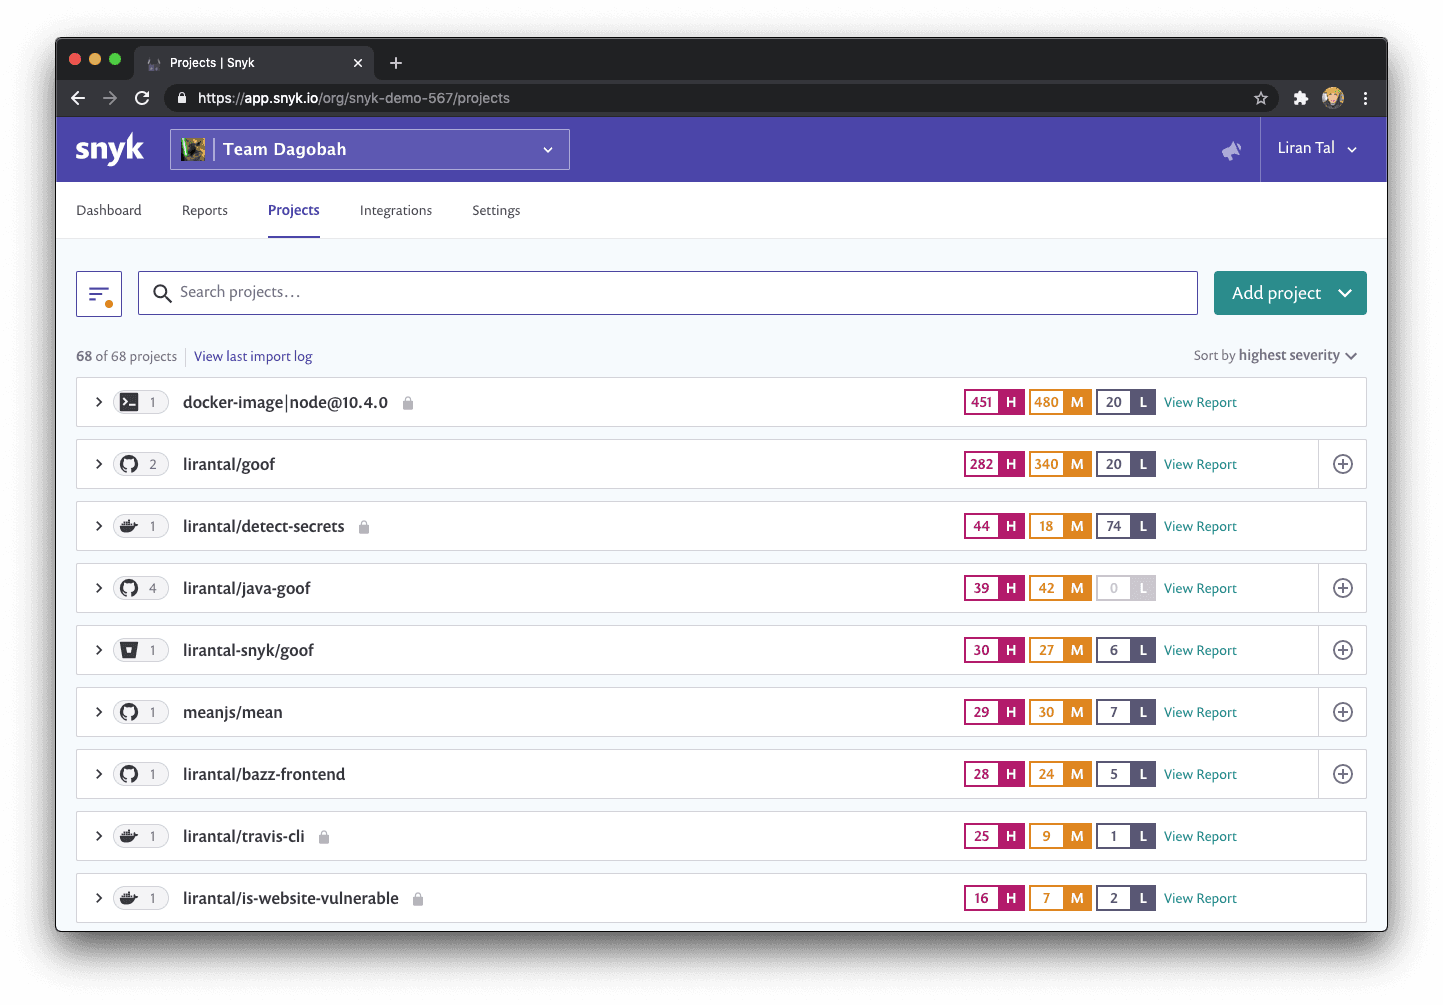Expand the lirantal/bazz-frontend project row
The image size is (1443, 1005).
[x=99, y=774]
